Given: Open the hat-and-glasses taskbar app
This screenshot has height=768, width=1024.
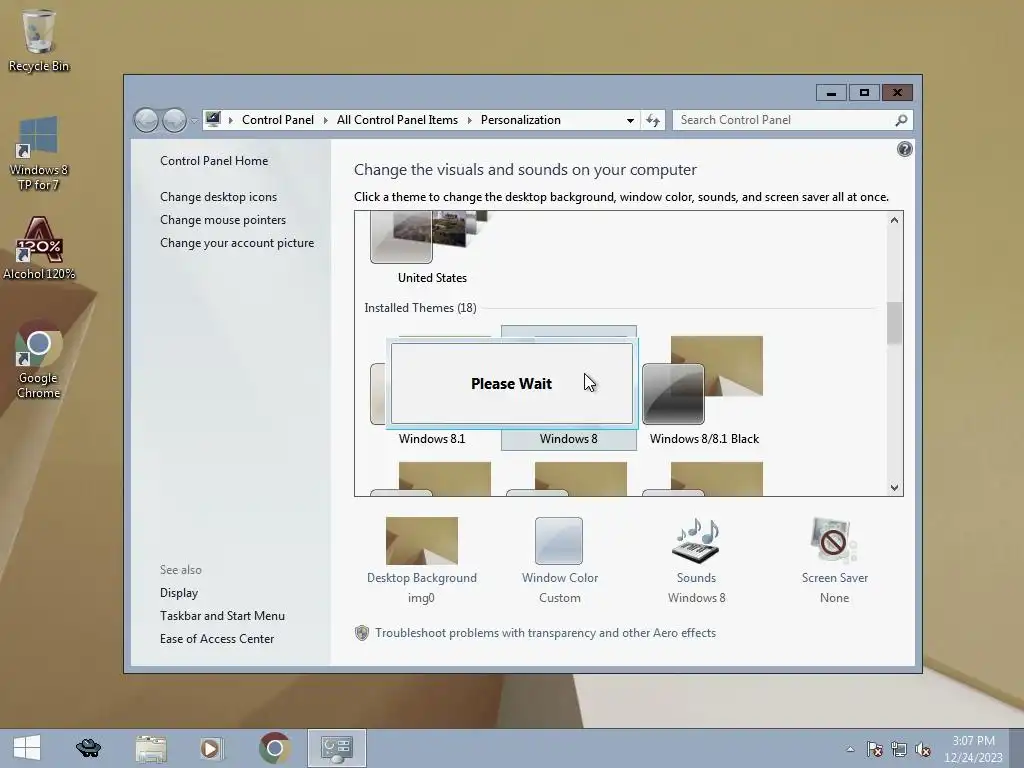Looking at the screenshot, I should pos(88,748).
